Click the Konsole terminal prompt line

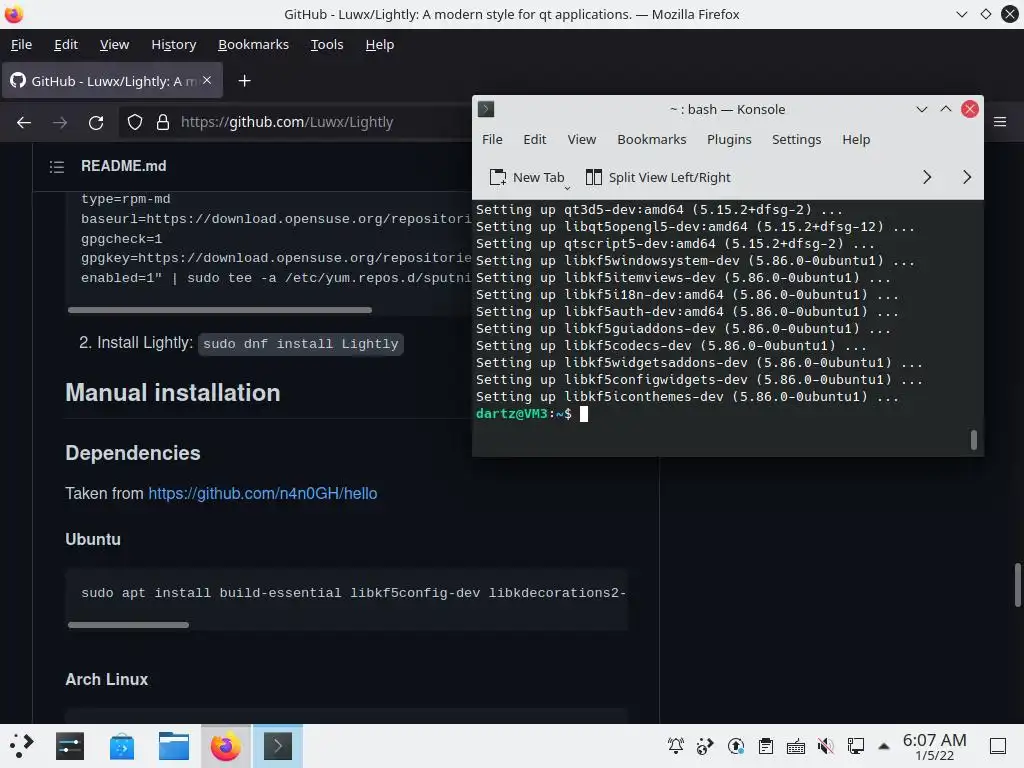[532, 413]
